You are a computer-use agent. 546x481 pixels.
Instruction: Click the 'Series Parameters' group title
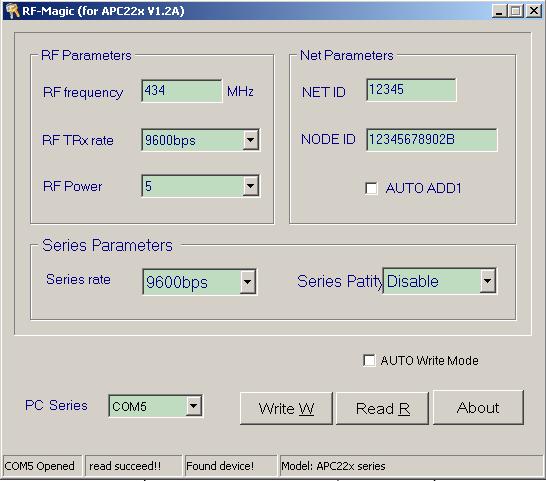107,245
